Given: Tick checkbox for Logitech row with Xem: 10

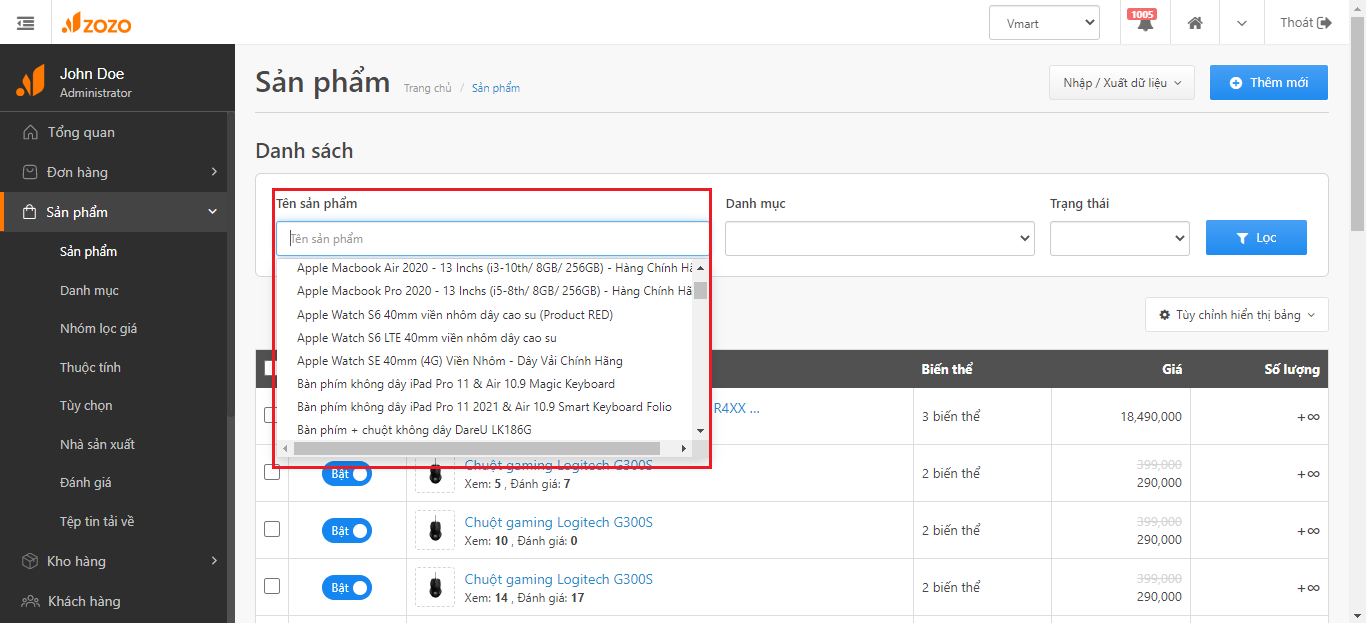Looking at the screenshot, I should (x=272, y=529).
